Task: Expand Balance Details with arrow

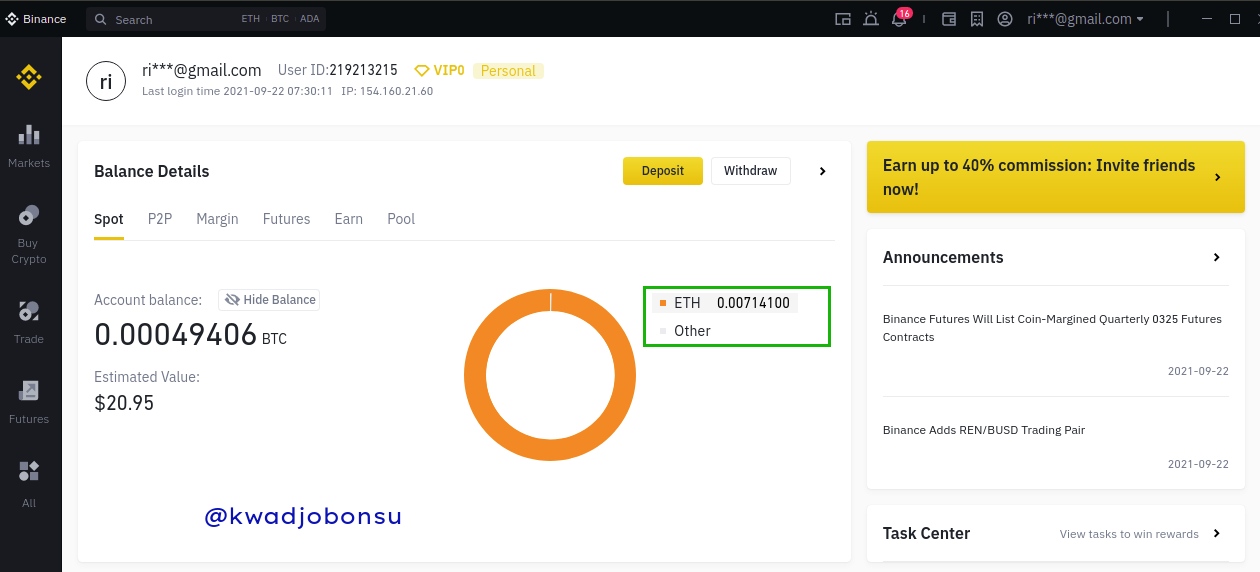Action: point(823,171)
